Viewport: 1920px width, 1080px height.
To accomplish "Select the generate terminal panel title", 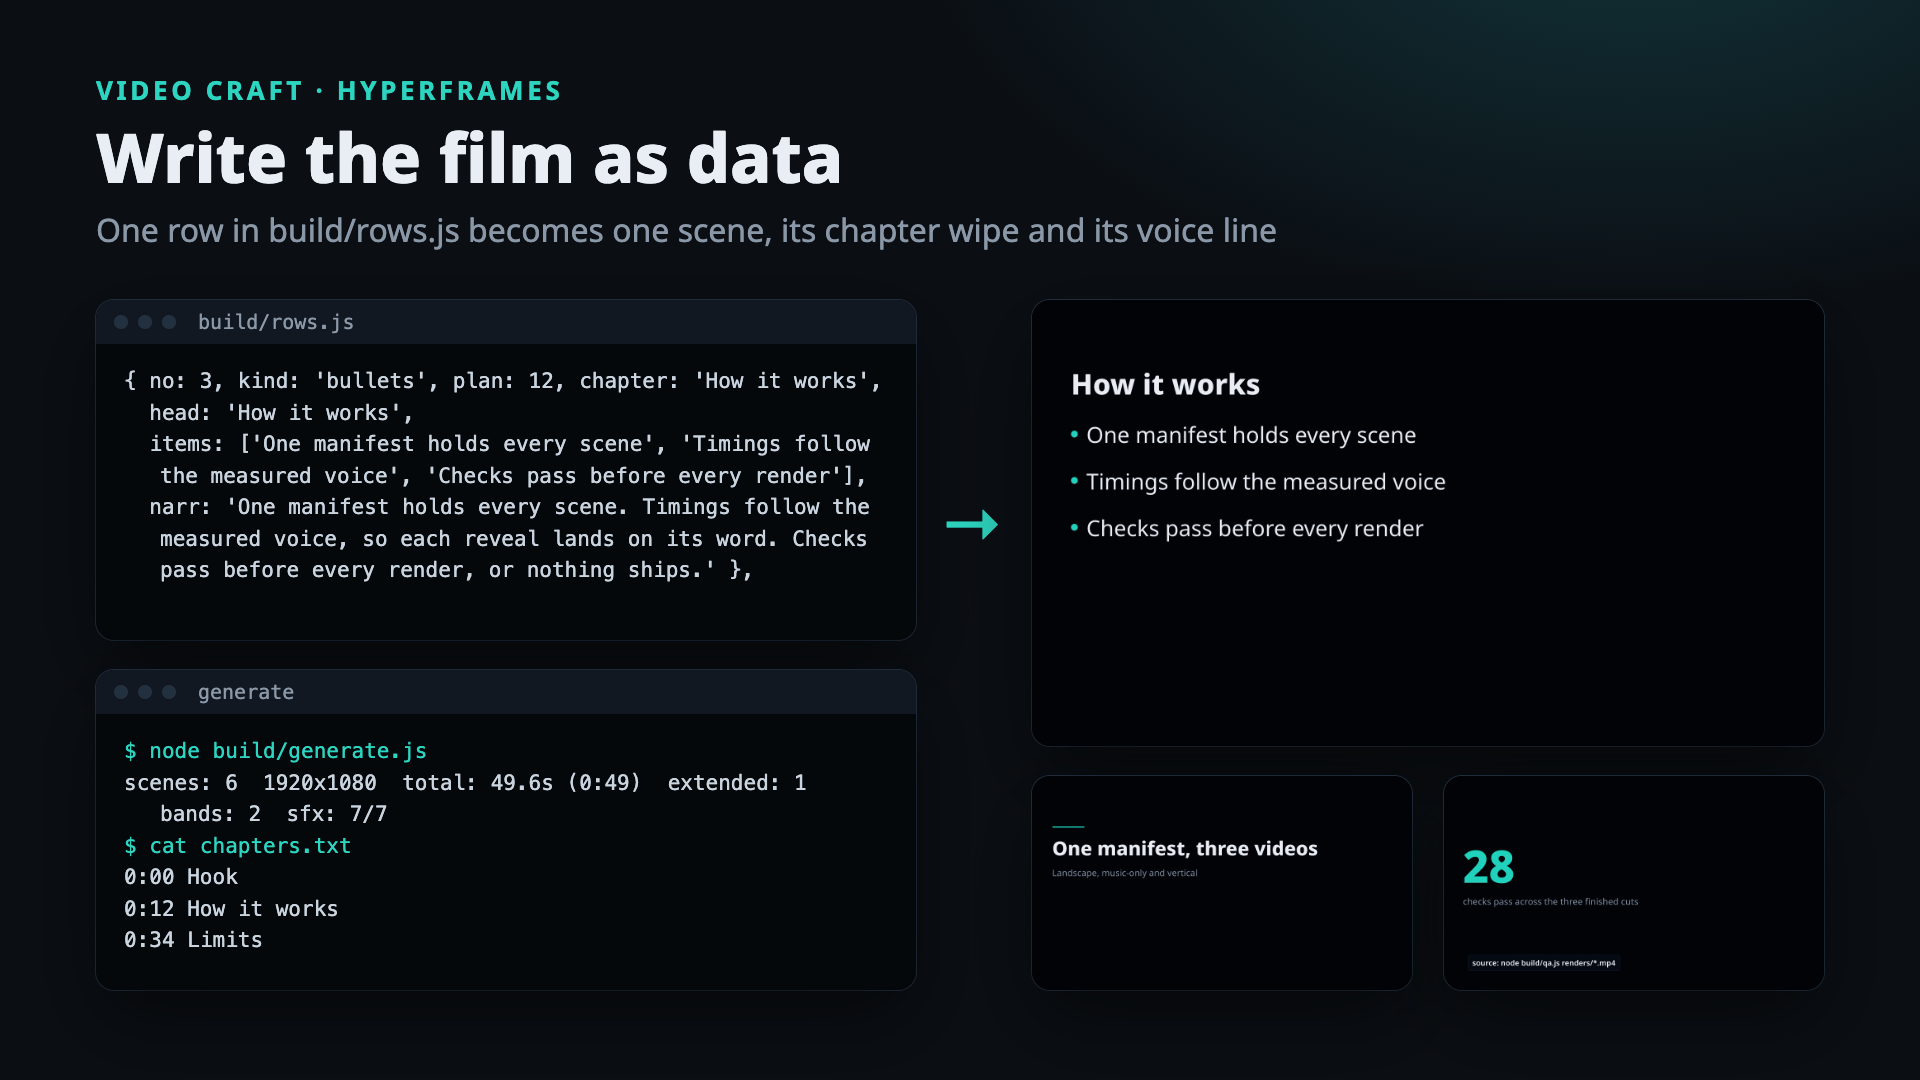I will (246, 692).
